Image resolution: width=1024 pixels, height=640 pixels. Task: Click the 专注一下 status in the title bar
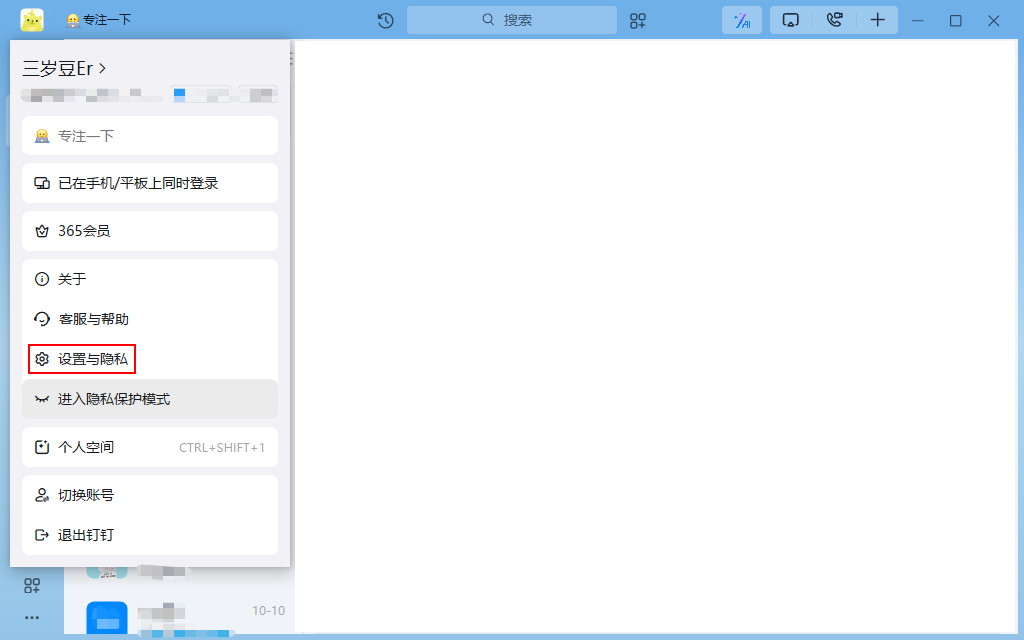point(98,20)
